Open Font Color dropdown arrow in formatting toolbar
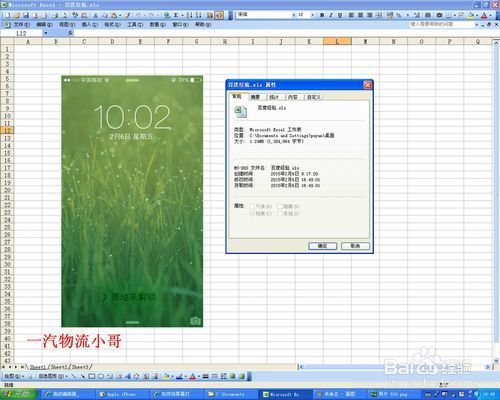The image size is (500, 400). coord(490,15)
